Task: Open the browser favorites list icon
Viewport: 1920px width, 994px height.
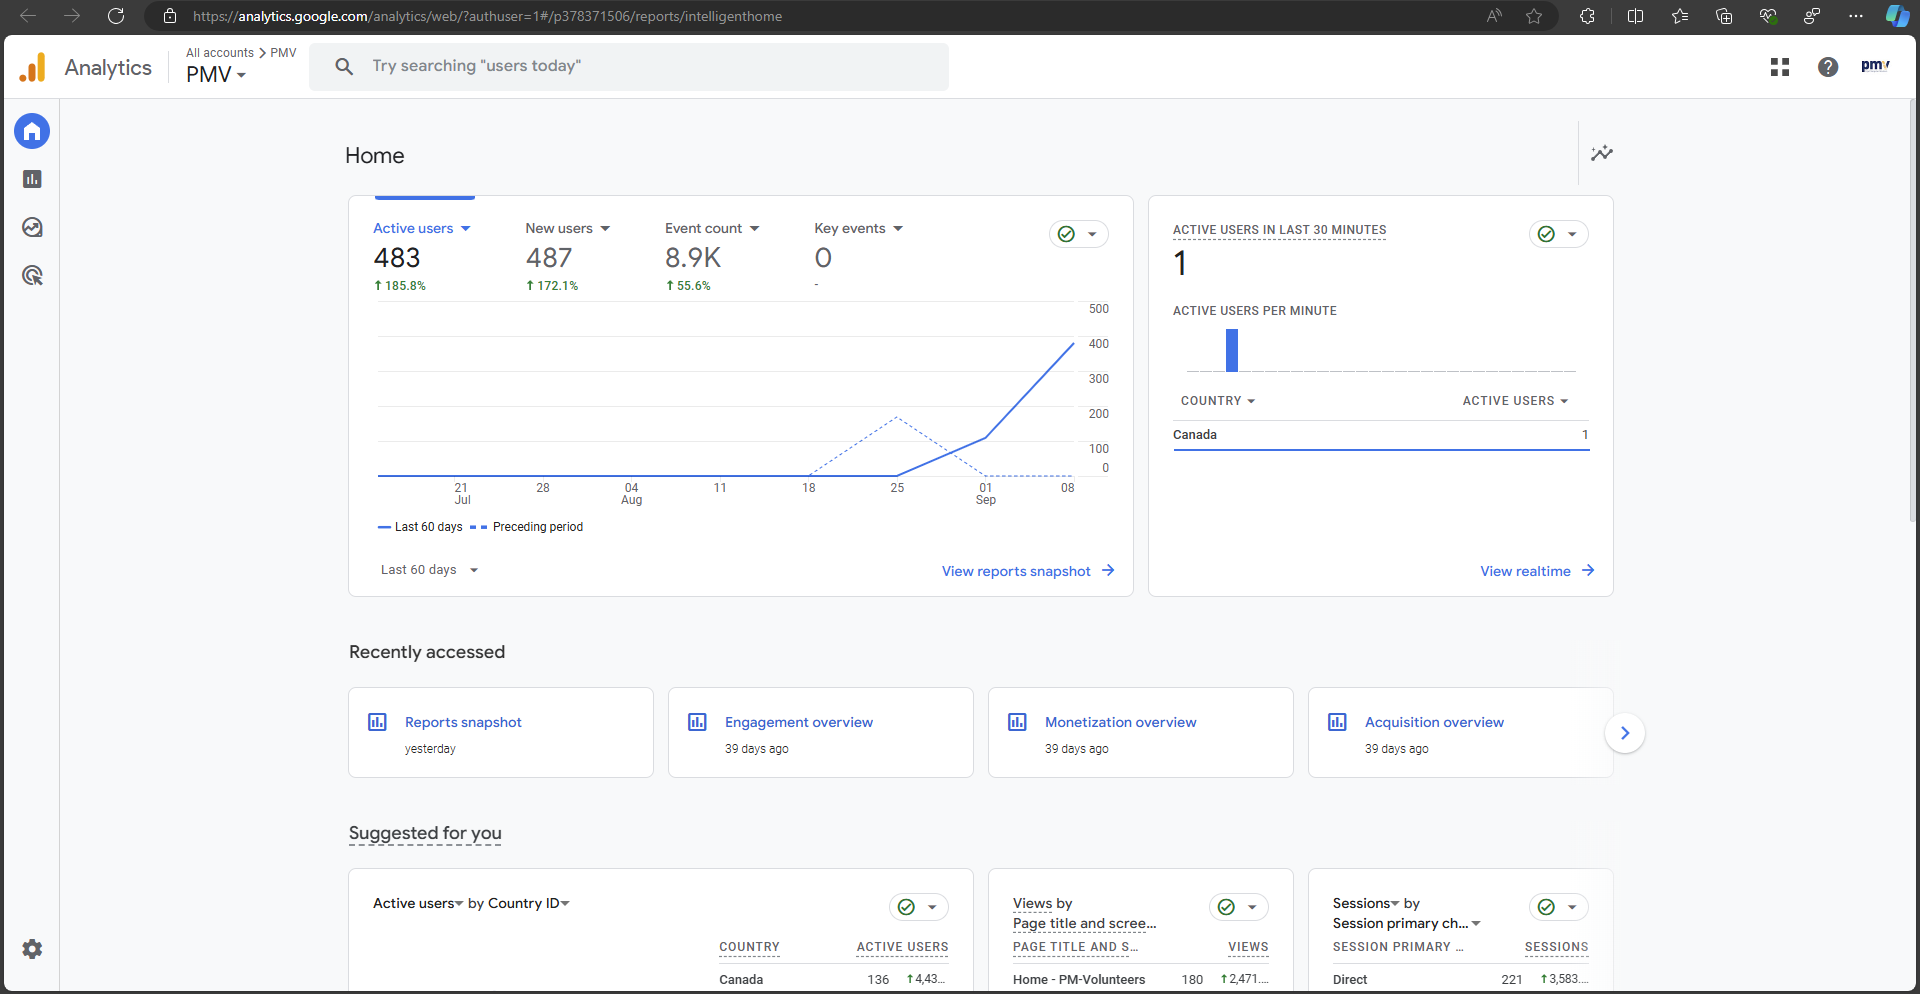Action: (x=1680, y=16)
